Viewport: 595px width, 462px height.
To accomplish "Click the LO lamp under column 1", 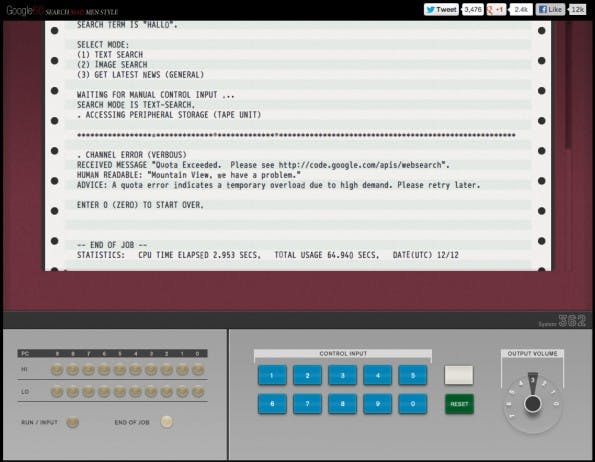I will pyautogui.click(x=182, y=392).
